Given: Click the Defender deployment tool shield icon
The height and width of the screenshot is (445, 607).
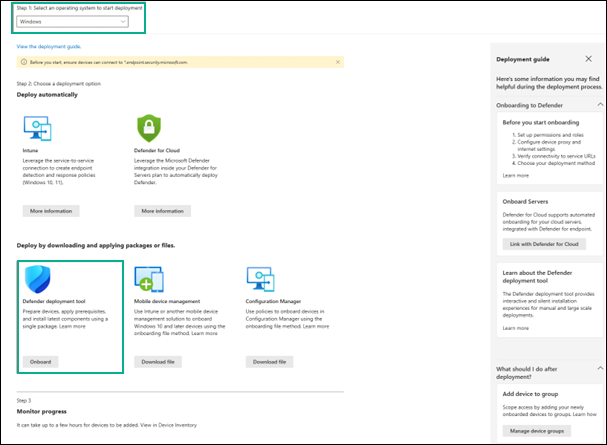Looking at the screenshot, I should pos(38,279).
